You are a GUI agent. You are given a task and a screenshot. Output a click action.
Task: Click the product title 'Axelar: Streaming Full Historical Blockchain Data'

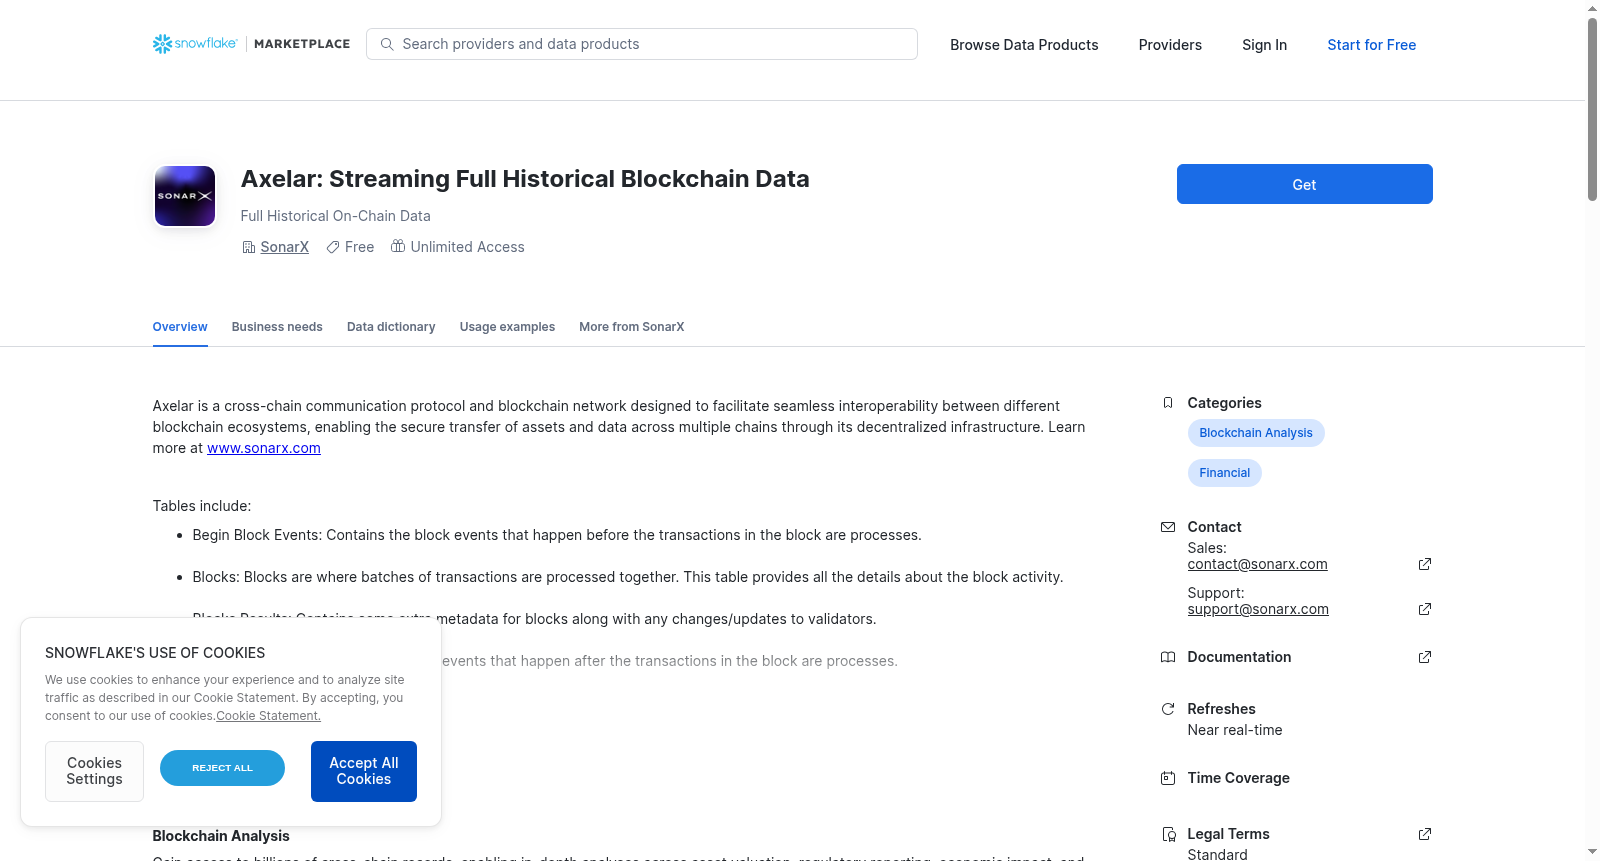click(x=525, y=179)
